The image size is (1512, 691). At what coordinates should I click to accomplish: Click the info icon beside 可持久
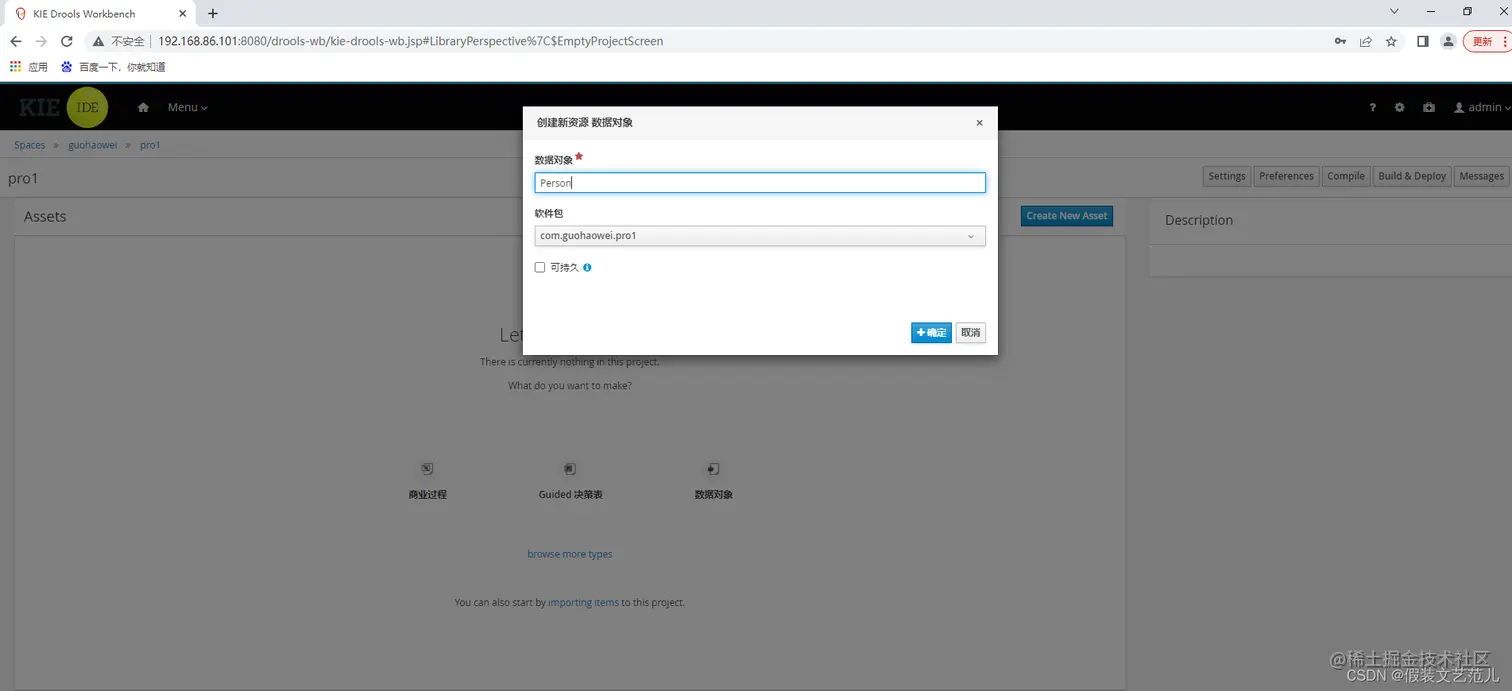click(x=587, y=268)
